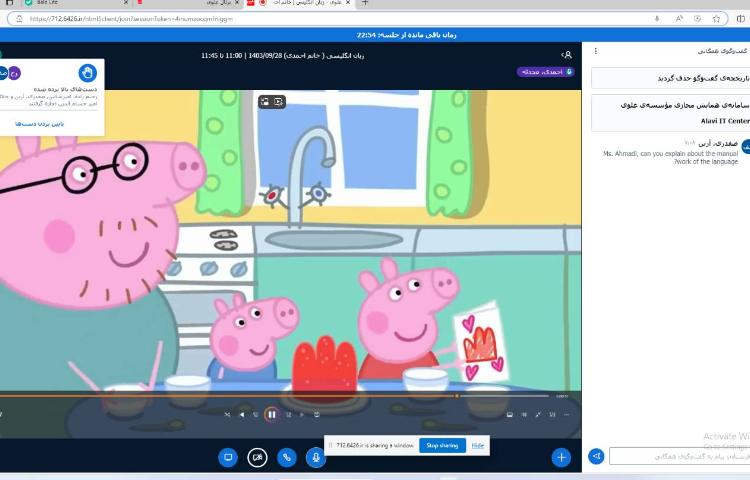Open the chat options three-dot menu
750x480 pixels.
coord(596,51)
